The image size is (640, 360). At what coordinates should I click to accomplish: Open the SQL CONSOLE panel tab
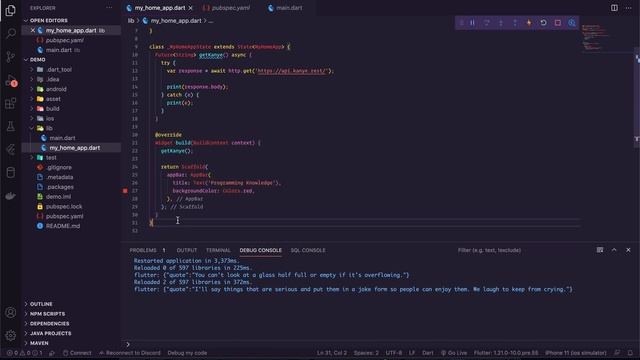tap(308, 250)
